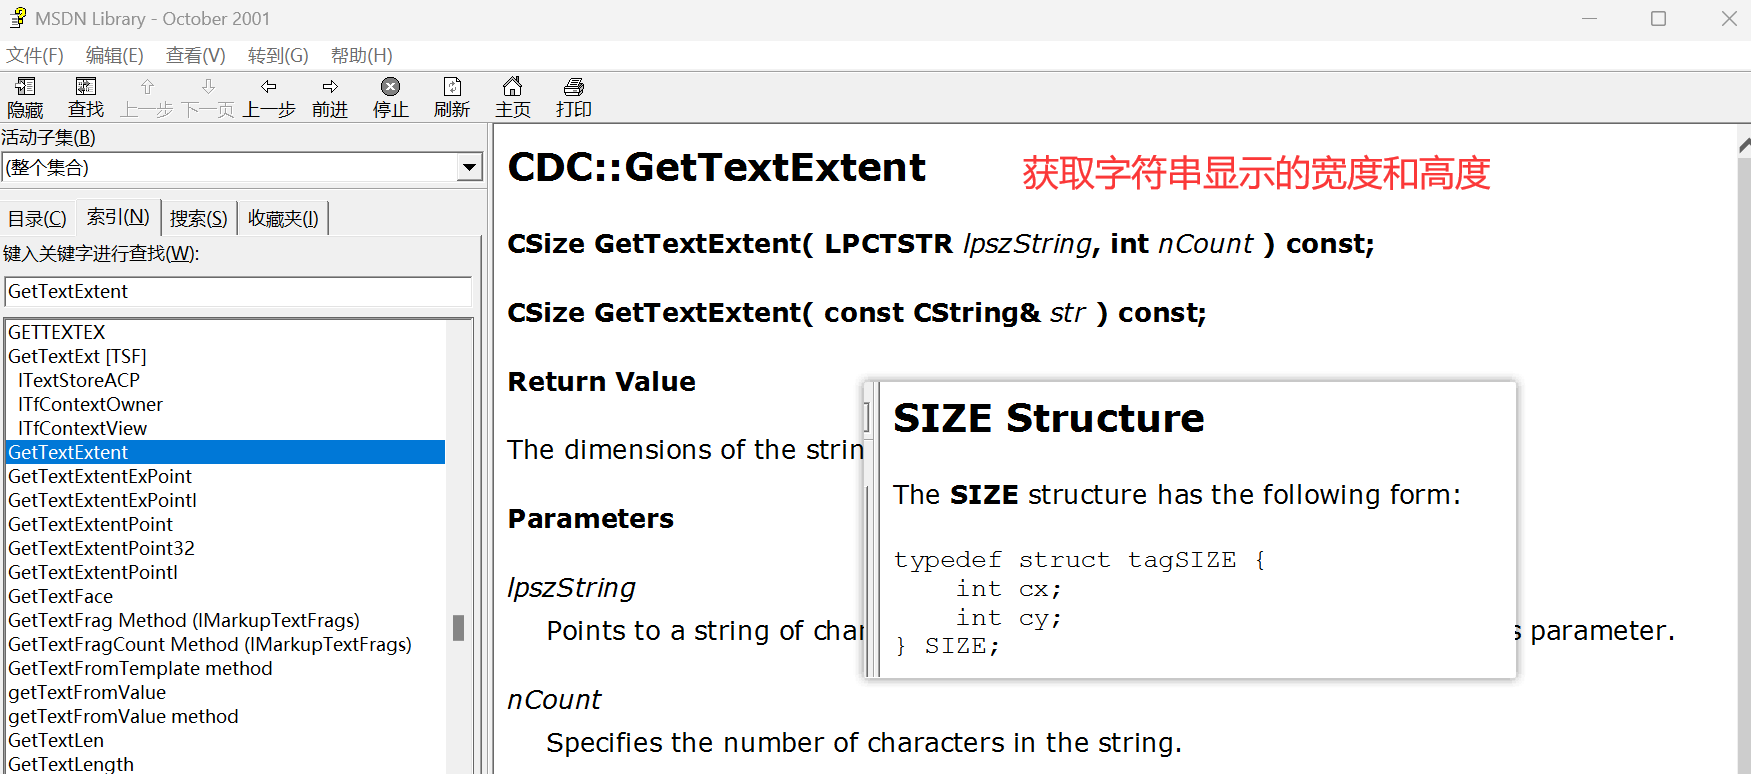Click the SIZE Structure popup heading
Image resolution: width=1751 pixels, height=774 pixels.
pos(1048,418)
